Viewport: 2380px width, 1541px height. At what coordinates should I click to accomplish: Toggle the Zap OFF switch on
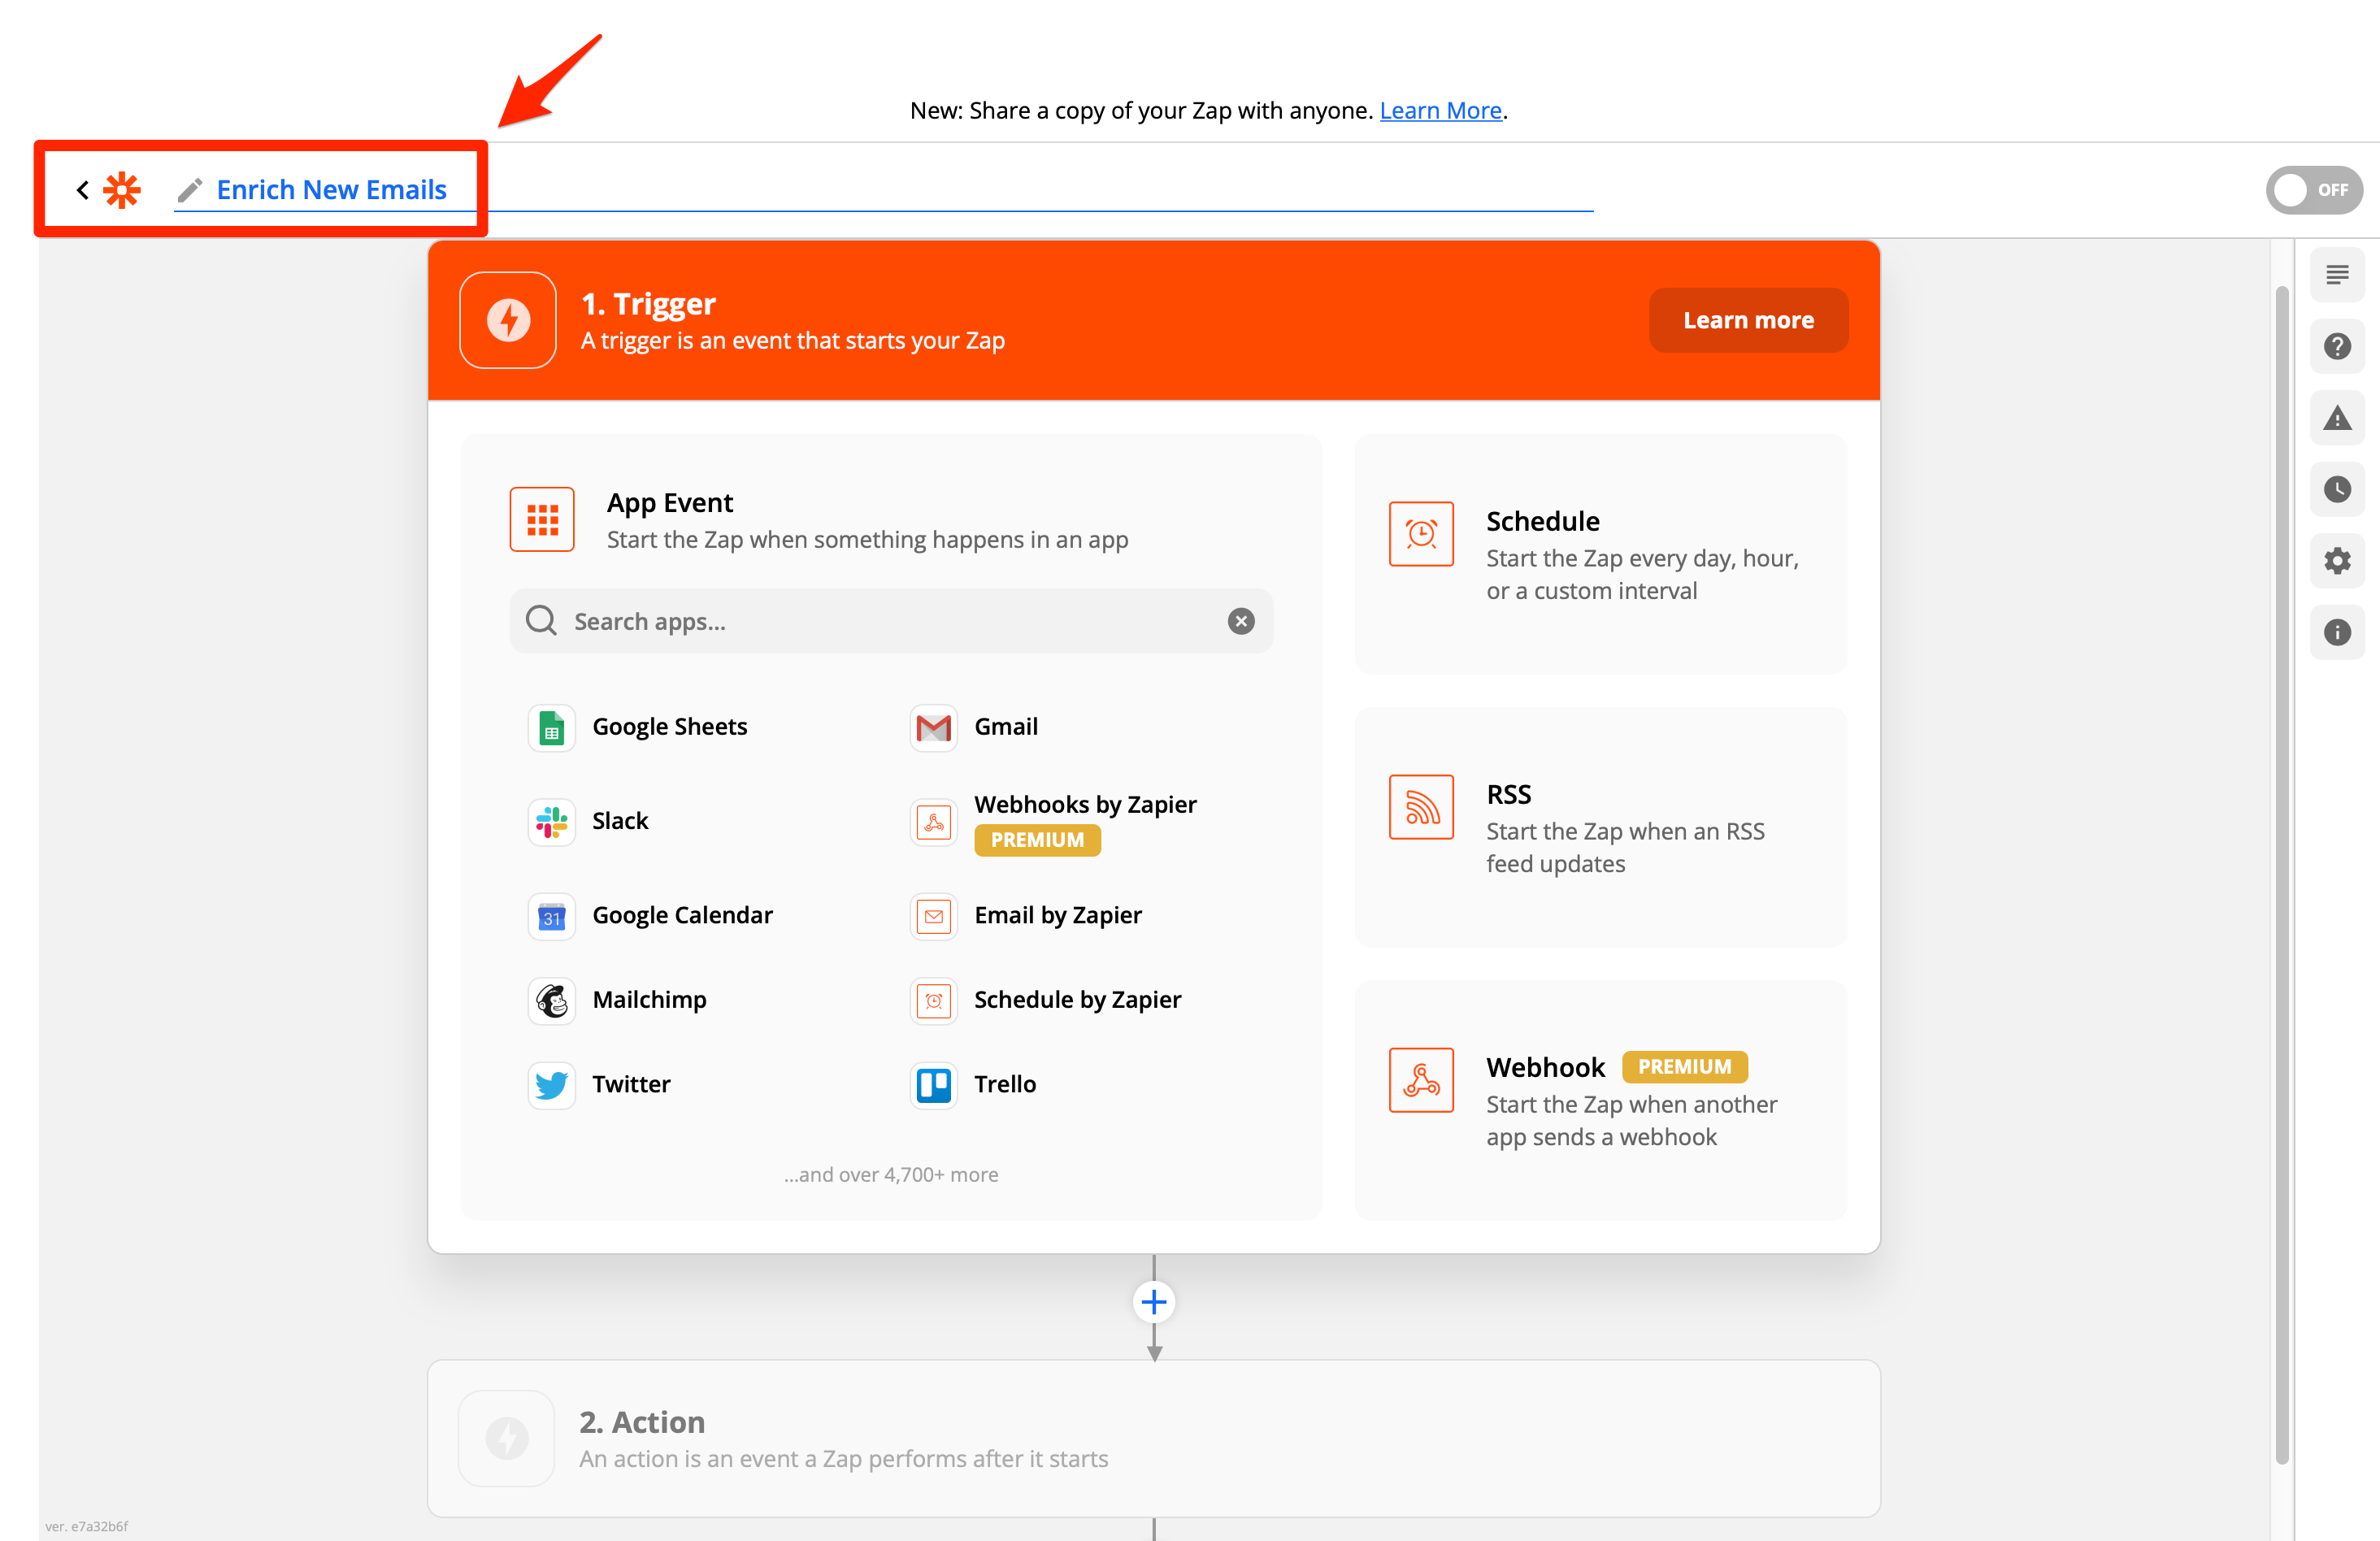[x=2313, y=189]
